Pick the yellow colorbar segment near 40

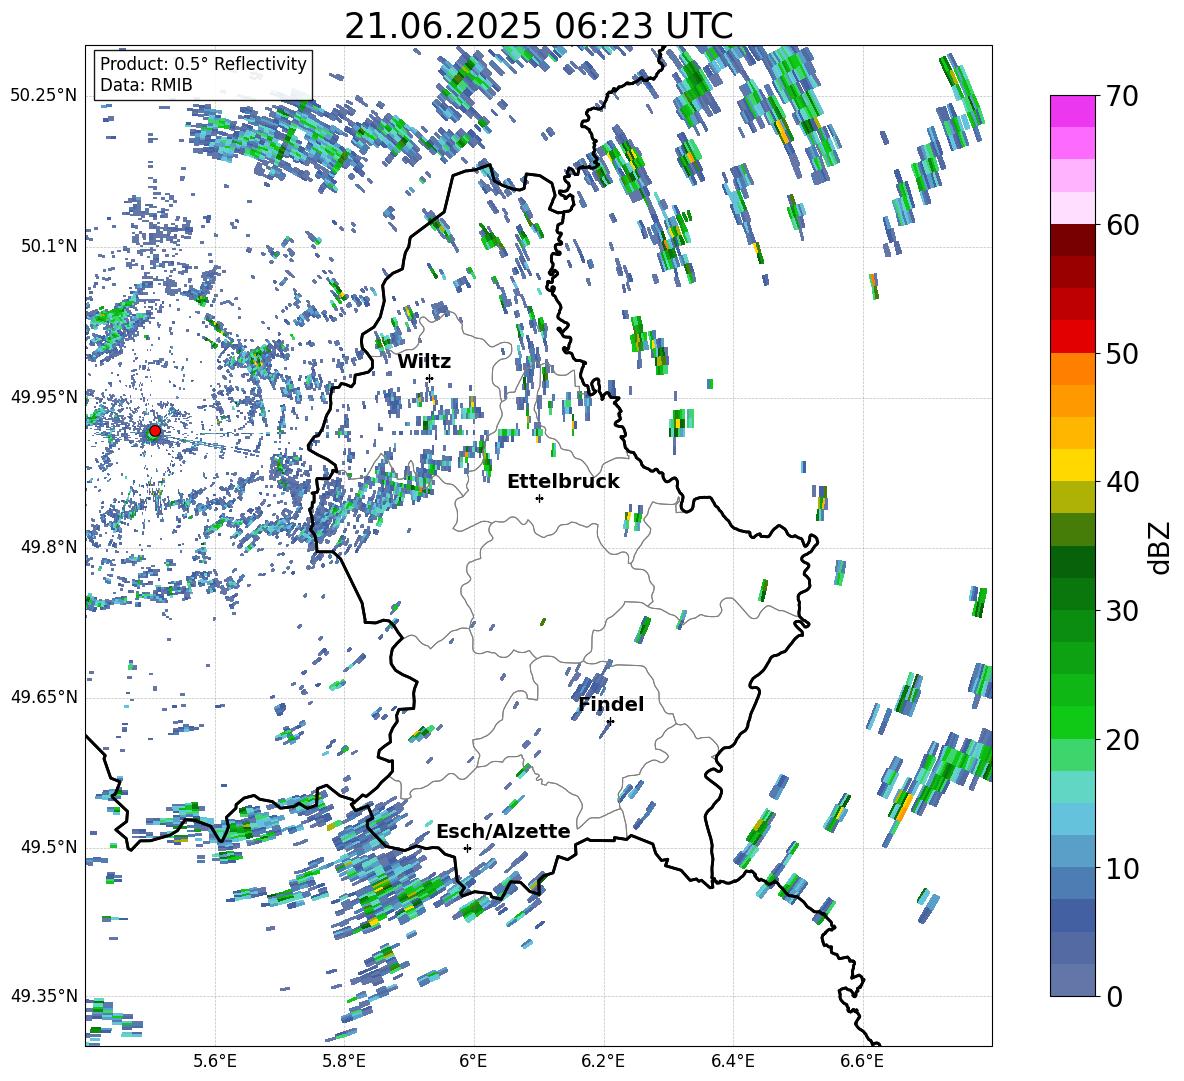[1072, 465]
